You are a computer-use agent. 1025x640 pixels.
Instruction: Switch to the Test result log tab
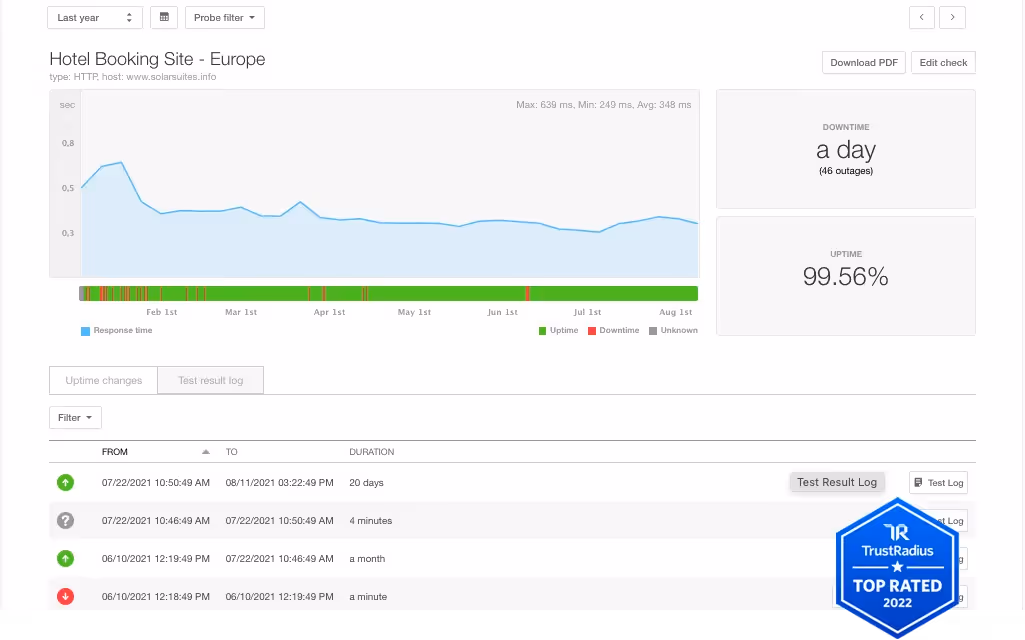(210, 380)
